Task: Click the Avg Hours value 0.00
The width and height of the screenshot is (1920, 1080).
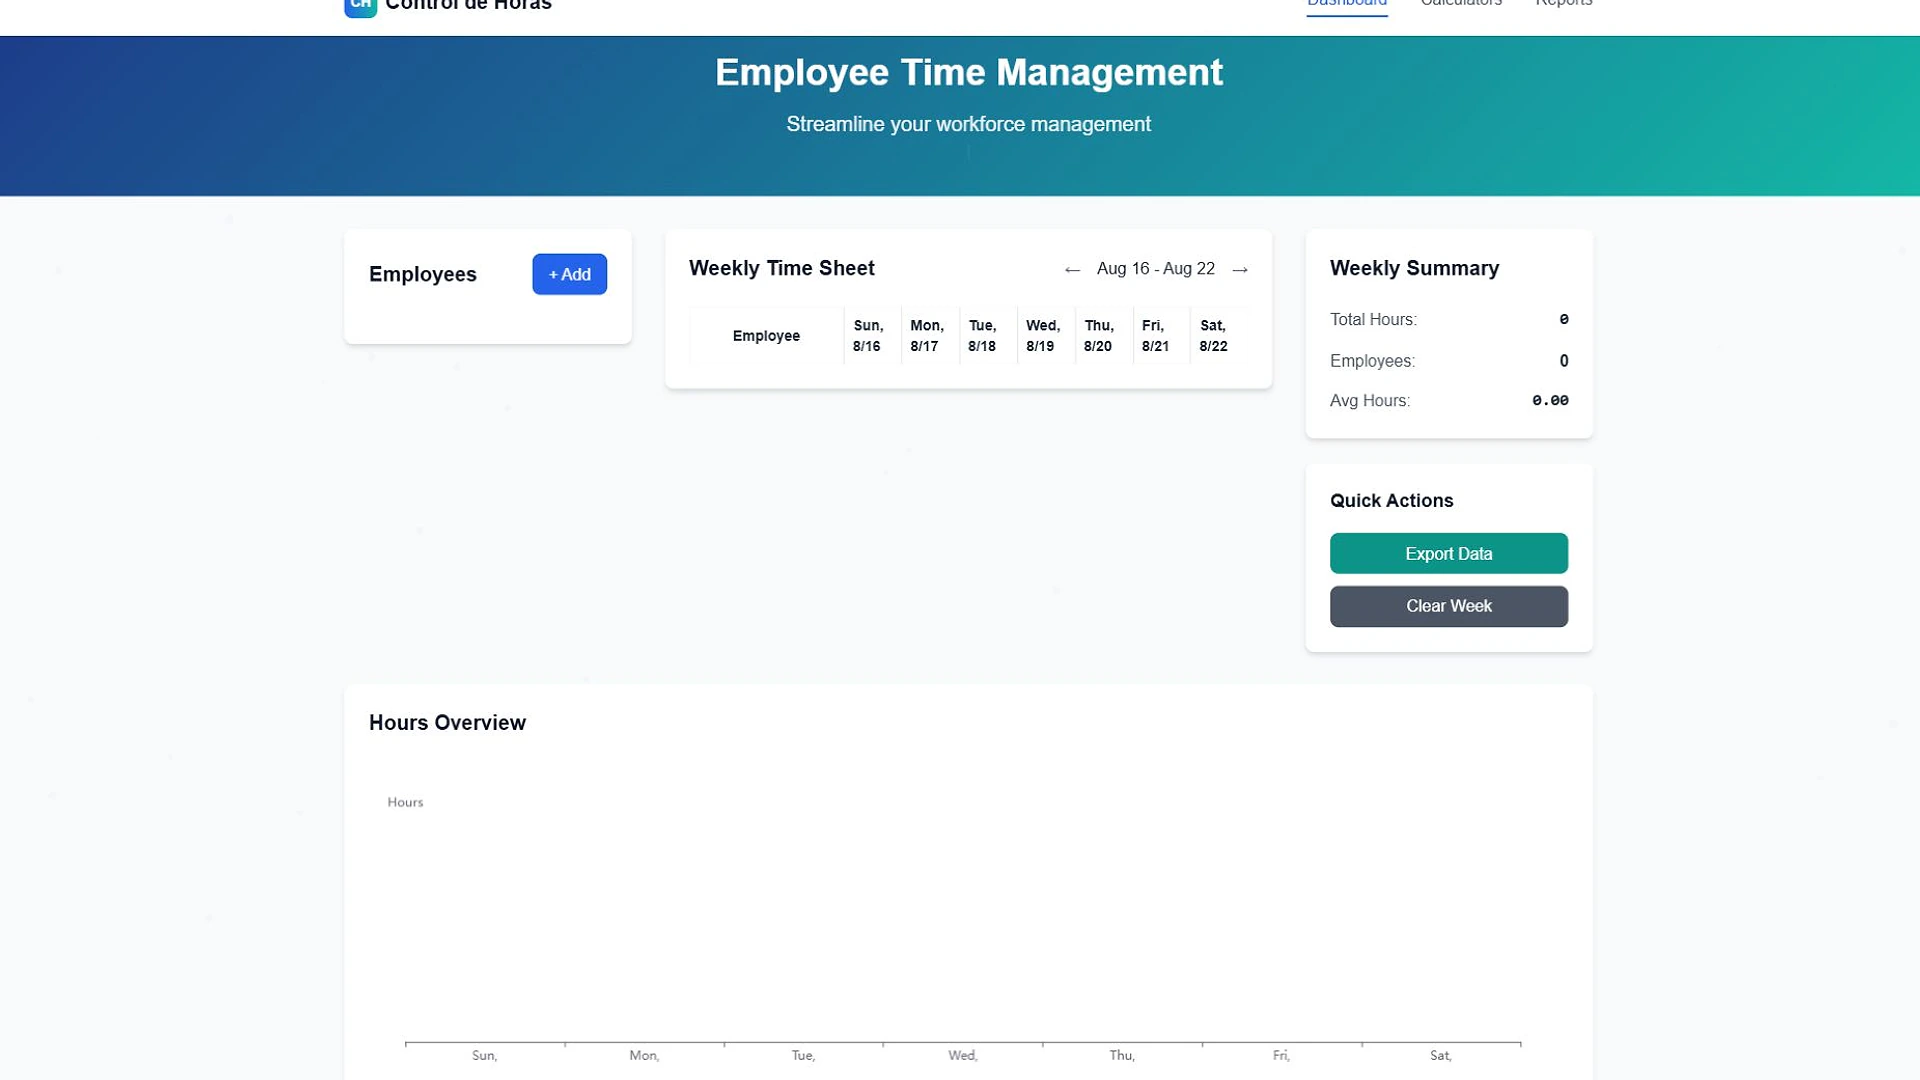Action: click(x=1550, y=401)
